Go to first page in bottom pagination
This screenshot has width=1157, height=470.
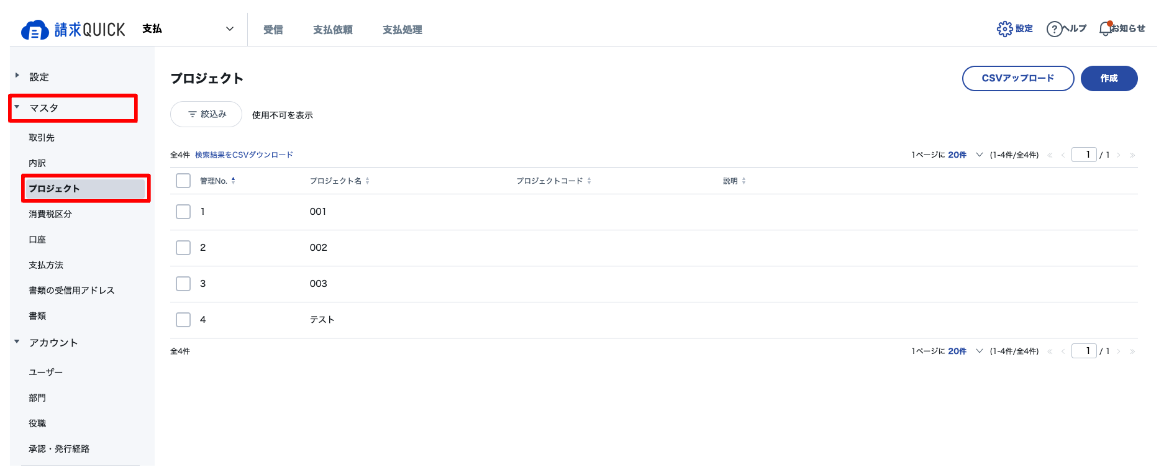click(x=1049, y=352)
